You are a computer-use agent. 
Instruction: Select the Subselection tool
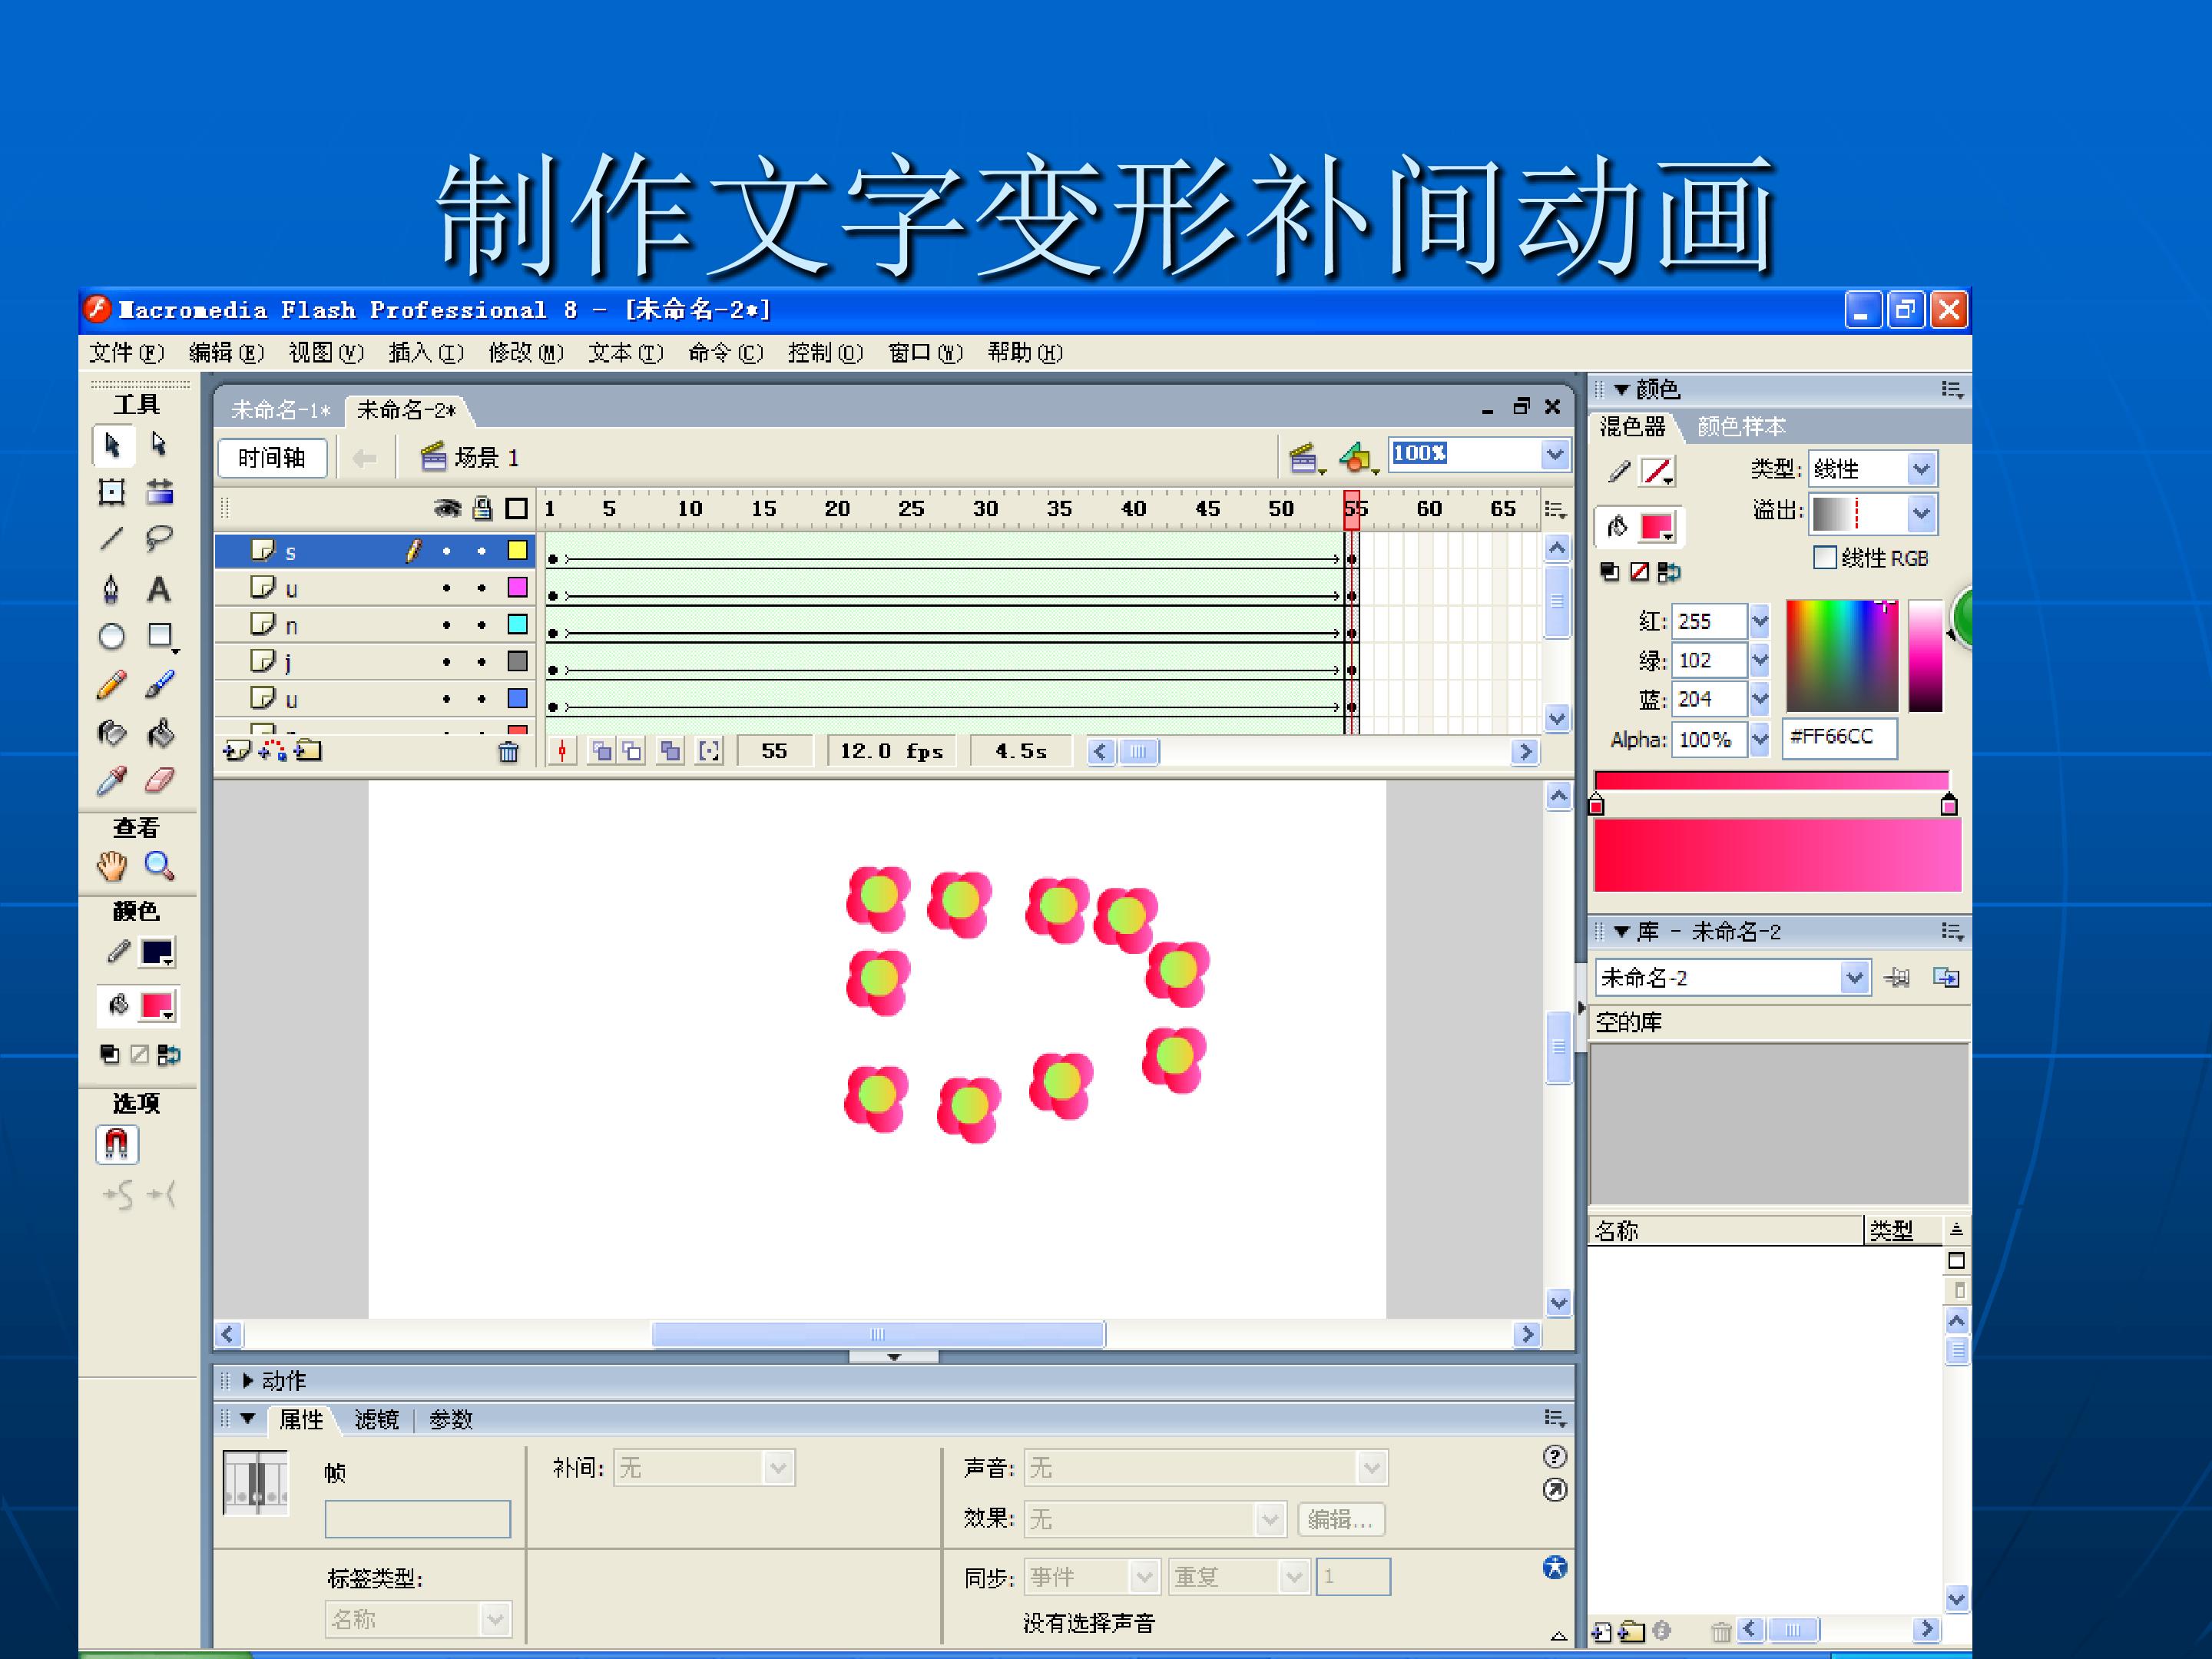159,444
